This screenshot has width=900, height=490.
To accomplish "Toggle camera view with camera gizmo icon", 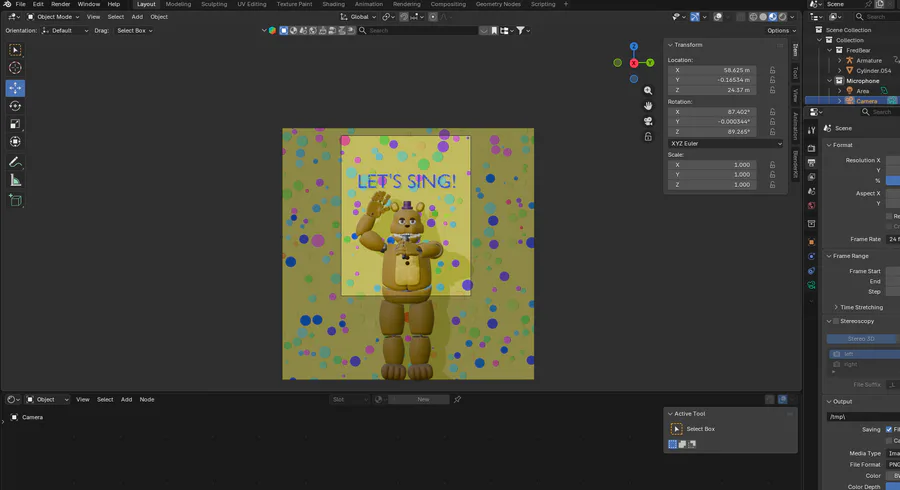I will 648,121.
